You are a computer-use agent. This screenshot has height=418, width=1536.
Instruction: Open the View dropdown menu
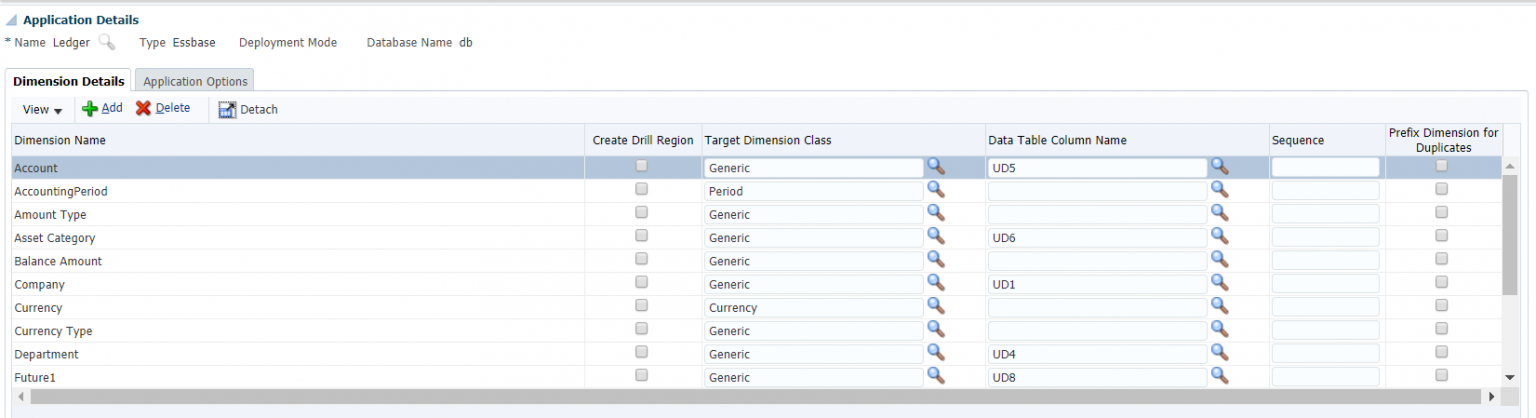pyautogui.click(x=42, y=109)
